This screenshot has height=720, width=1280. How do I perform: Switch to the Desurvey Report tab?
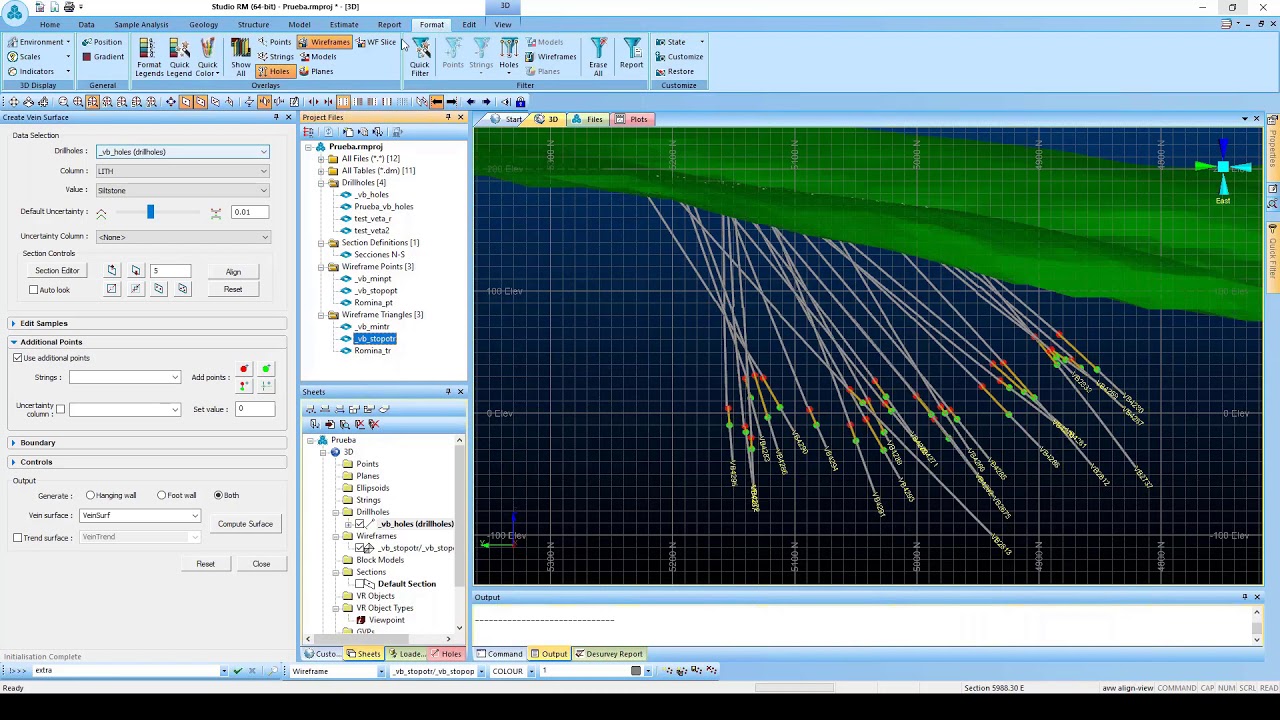pyautogui.click(x=609, y=654)
